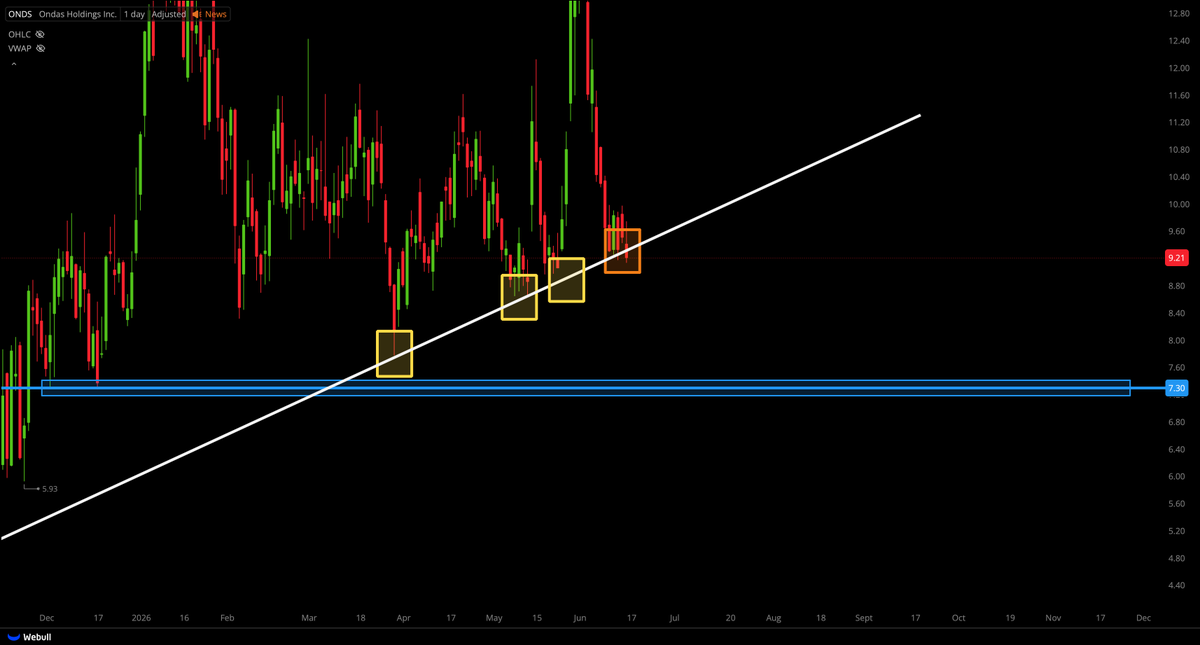1200x645 pixels.
Task: Click the blue 7.30 price line label
Action: pos(1177,387)
